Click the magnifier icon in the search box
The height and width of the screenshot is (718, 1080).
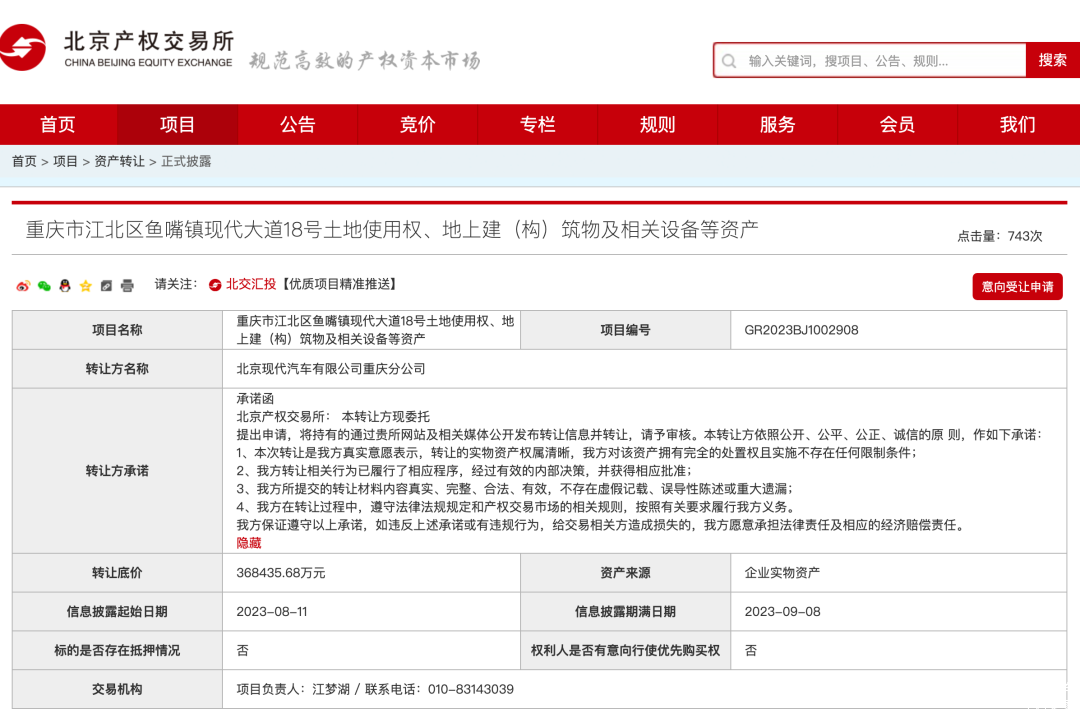pos(729,61)
